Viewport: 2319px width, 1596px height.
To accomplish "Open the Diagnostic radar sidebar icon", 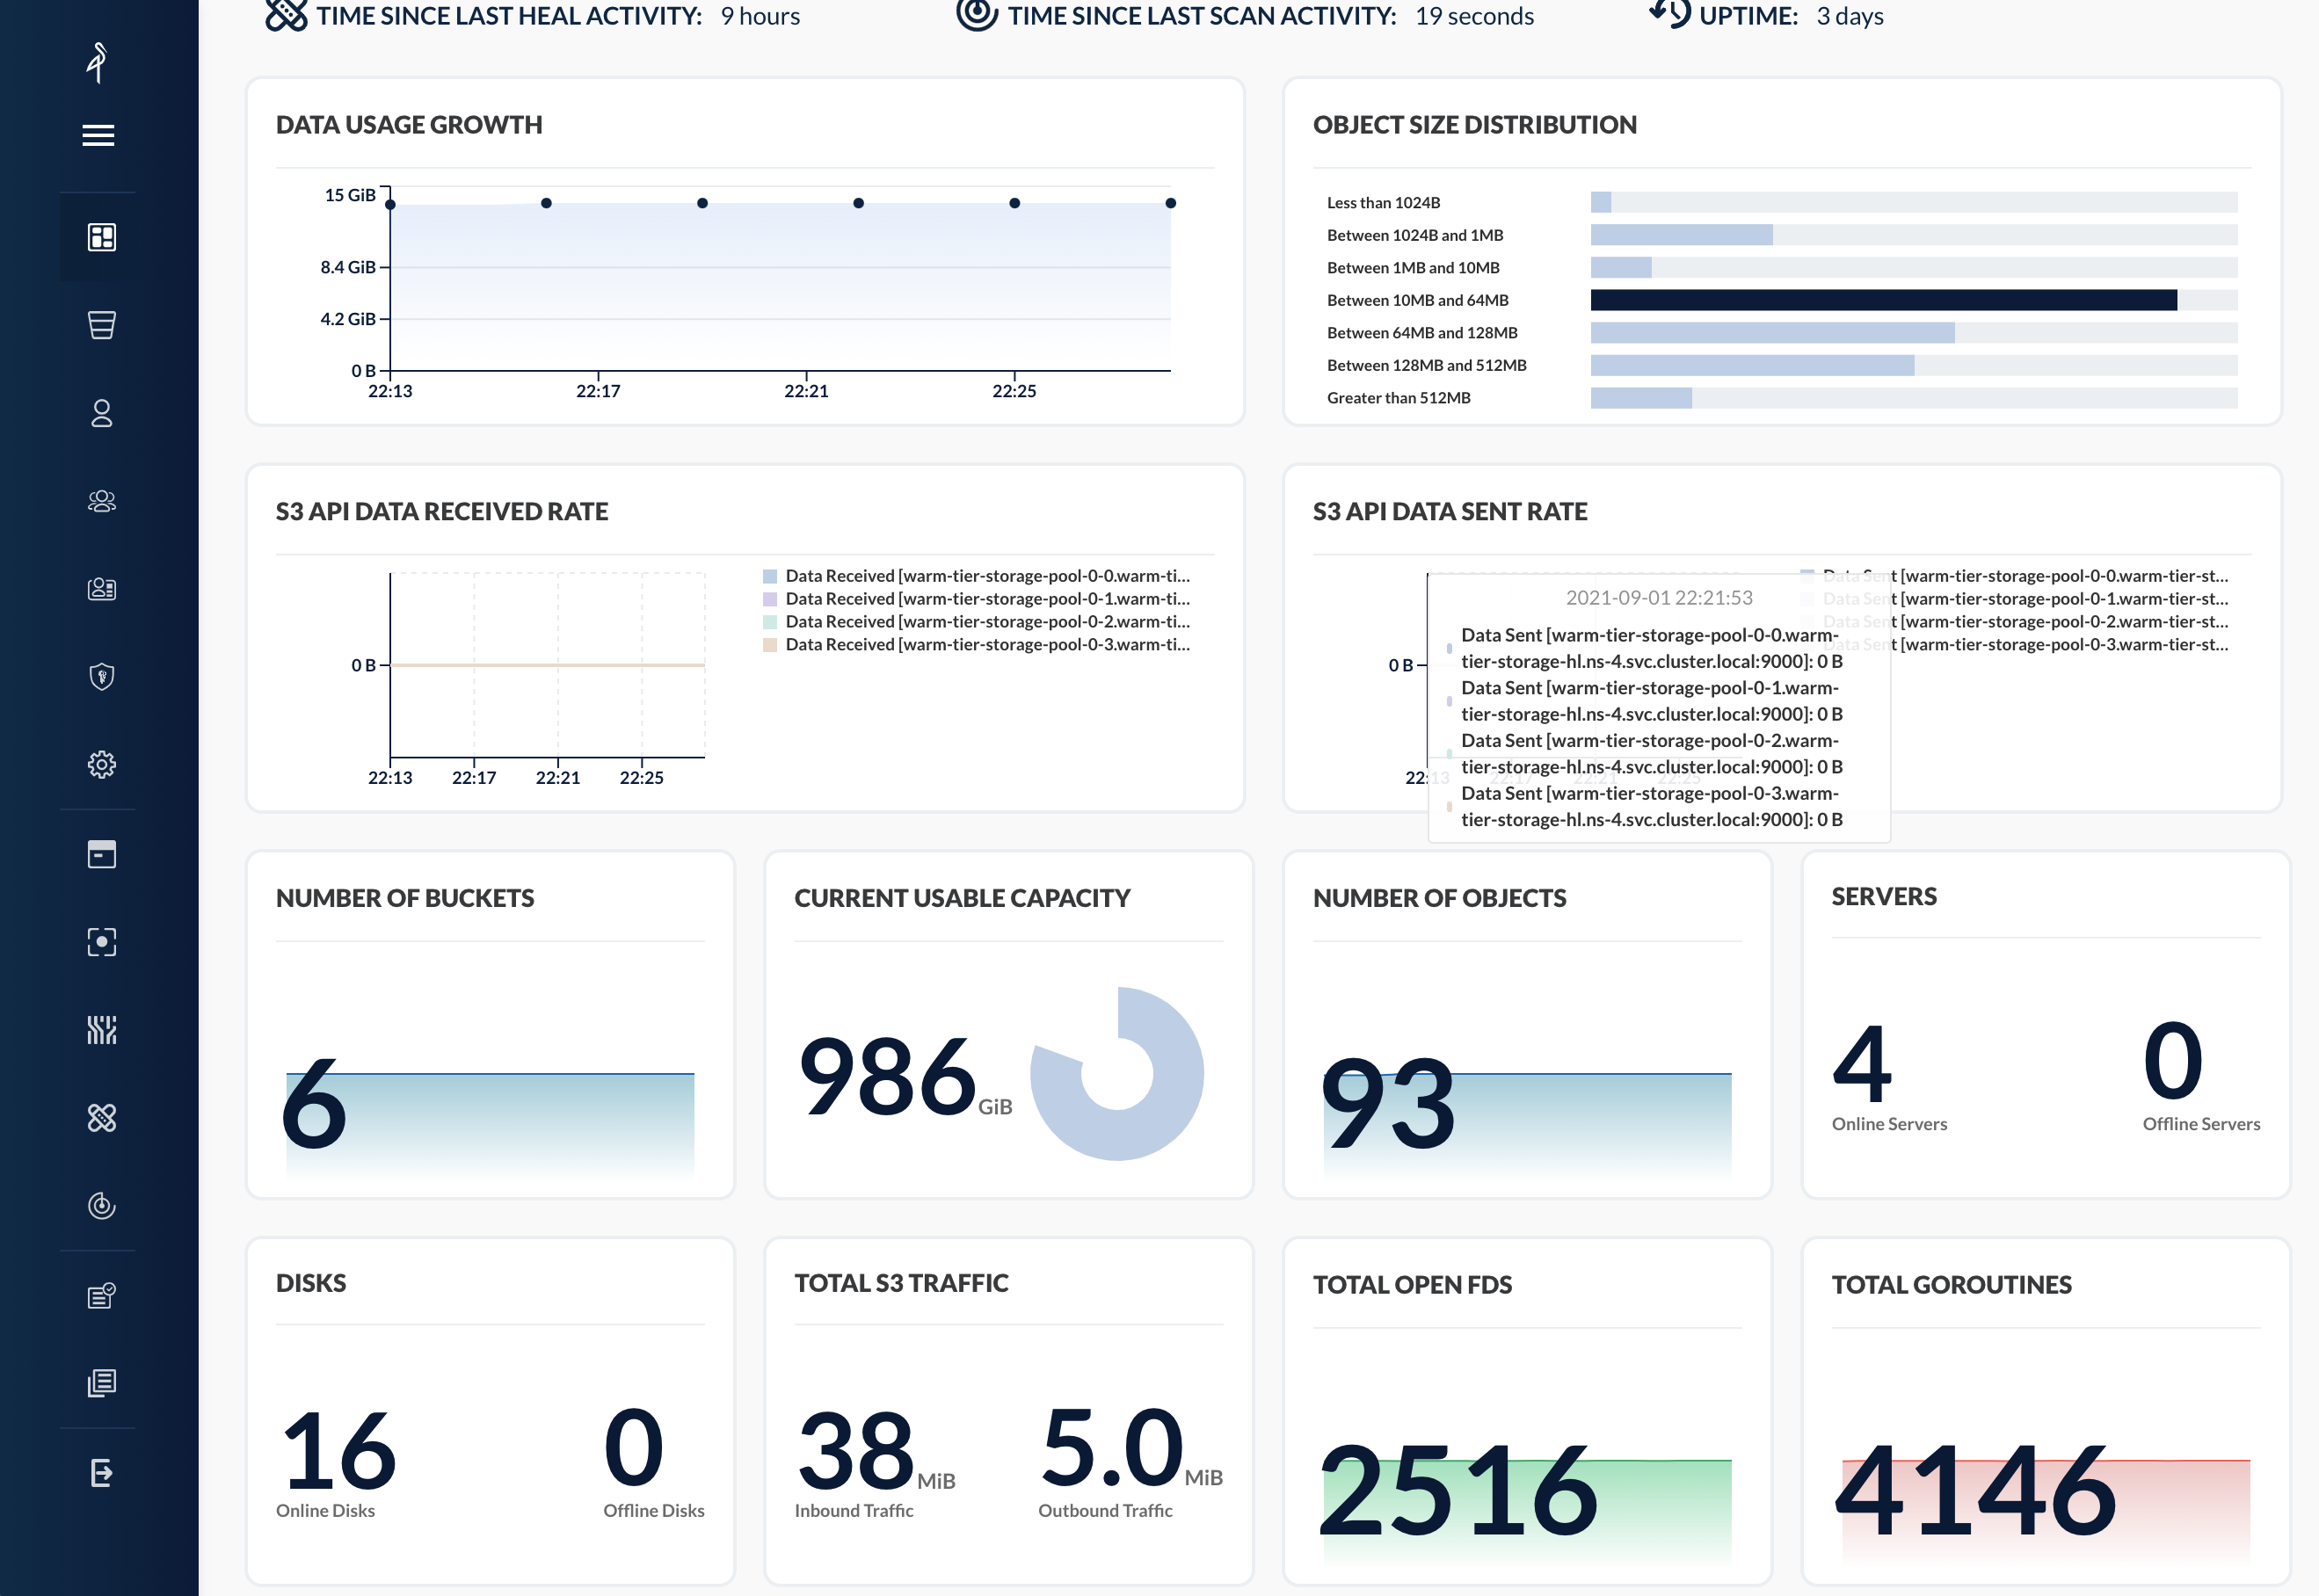I will pyautogui.click(x=101, y=1206).
